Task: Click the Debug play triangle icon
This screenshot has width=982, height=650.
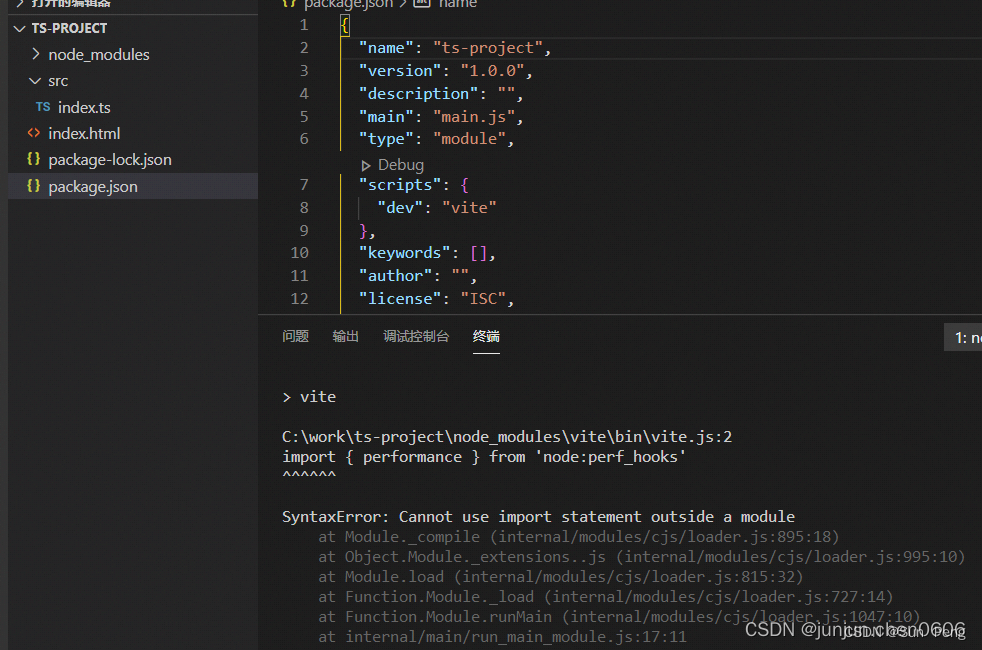Action: click(x=366, y=166)
